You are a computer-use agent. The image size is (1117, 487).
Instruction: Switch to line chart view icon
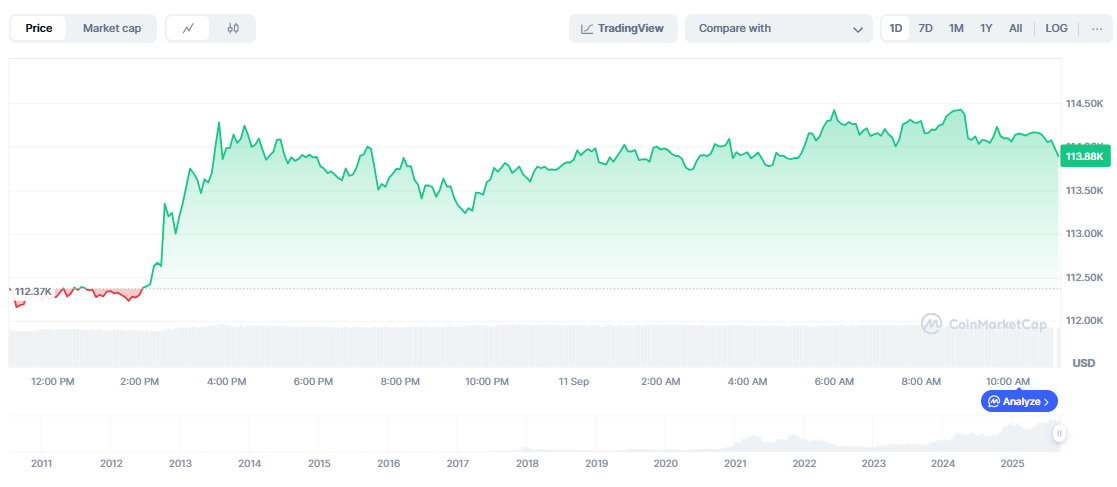[189, 28]
